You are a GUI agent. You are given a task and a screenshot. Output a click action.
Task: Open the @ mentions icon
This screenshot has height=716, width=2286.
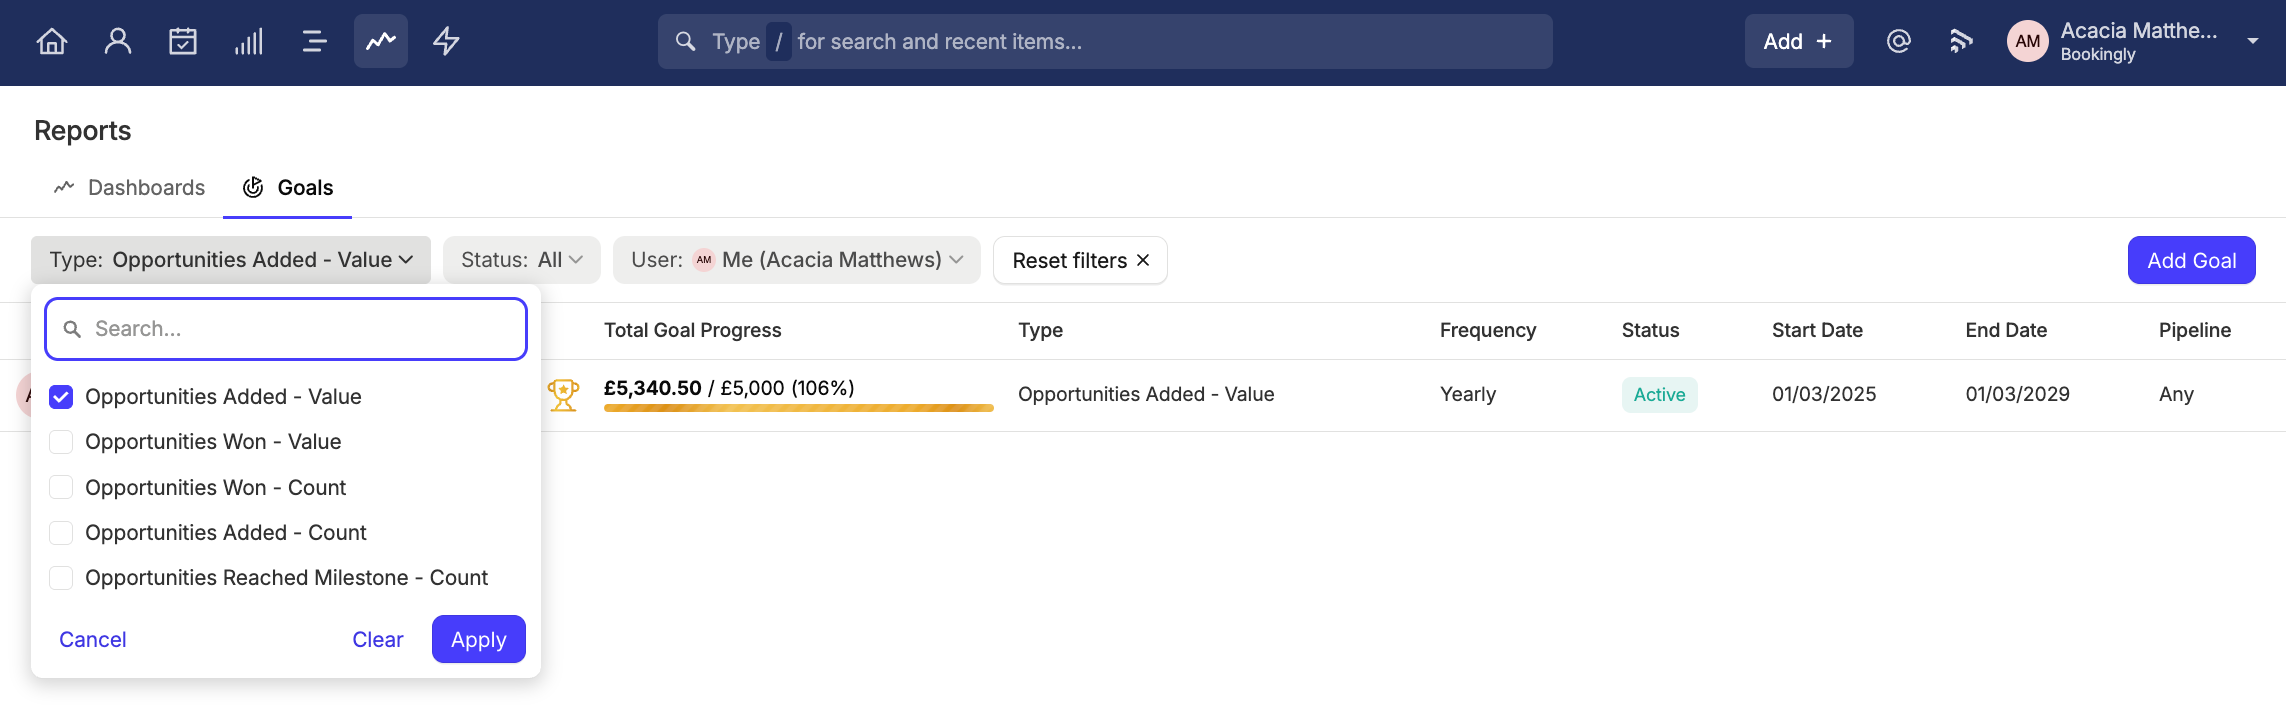pyautogui.click(x=1899, y=41)
